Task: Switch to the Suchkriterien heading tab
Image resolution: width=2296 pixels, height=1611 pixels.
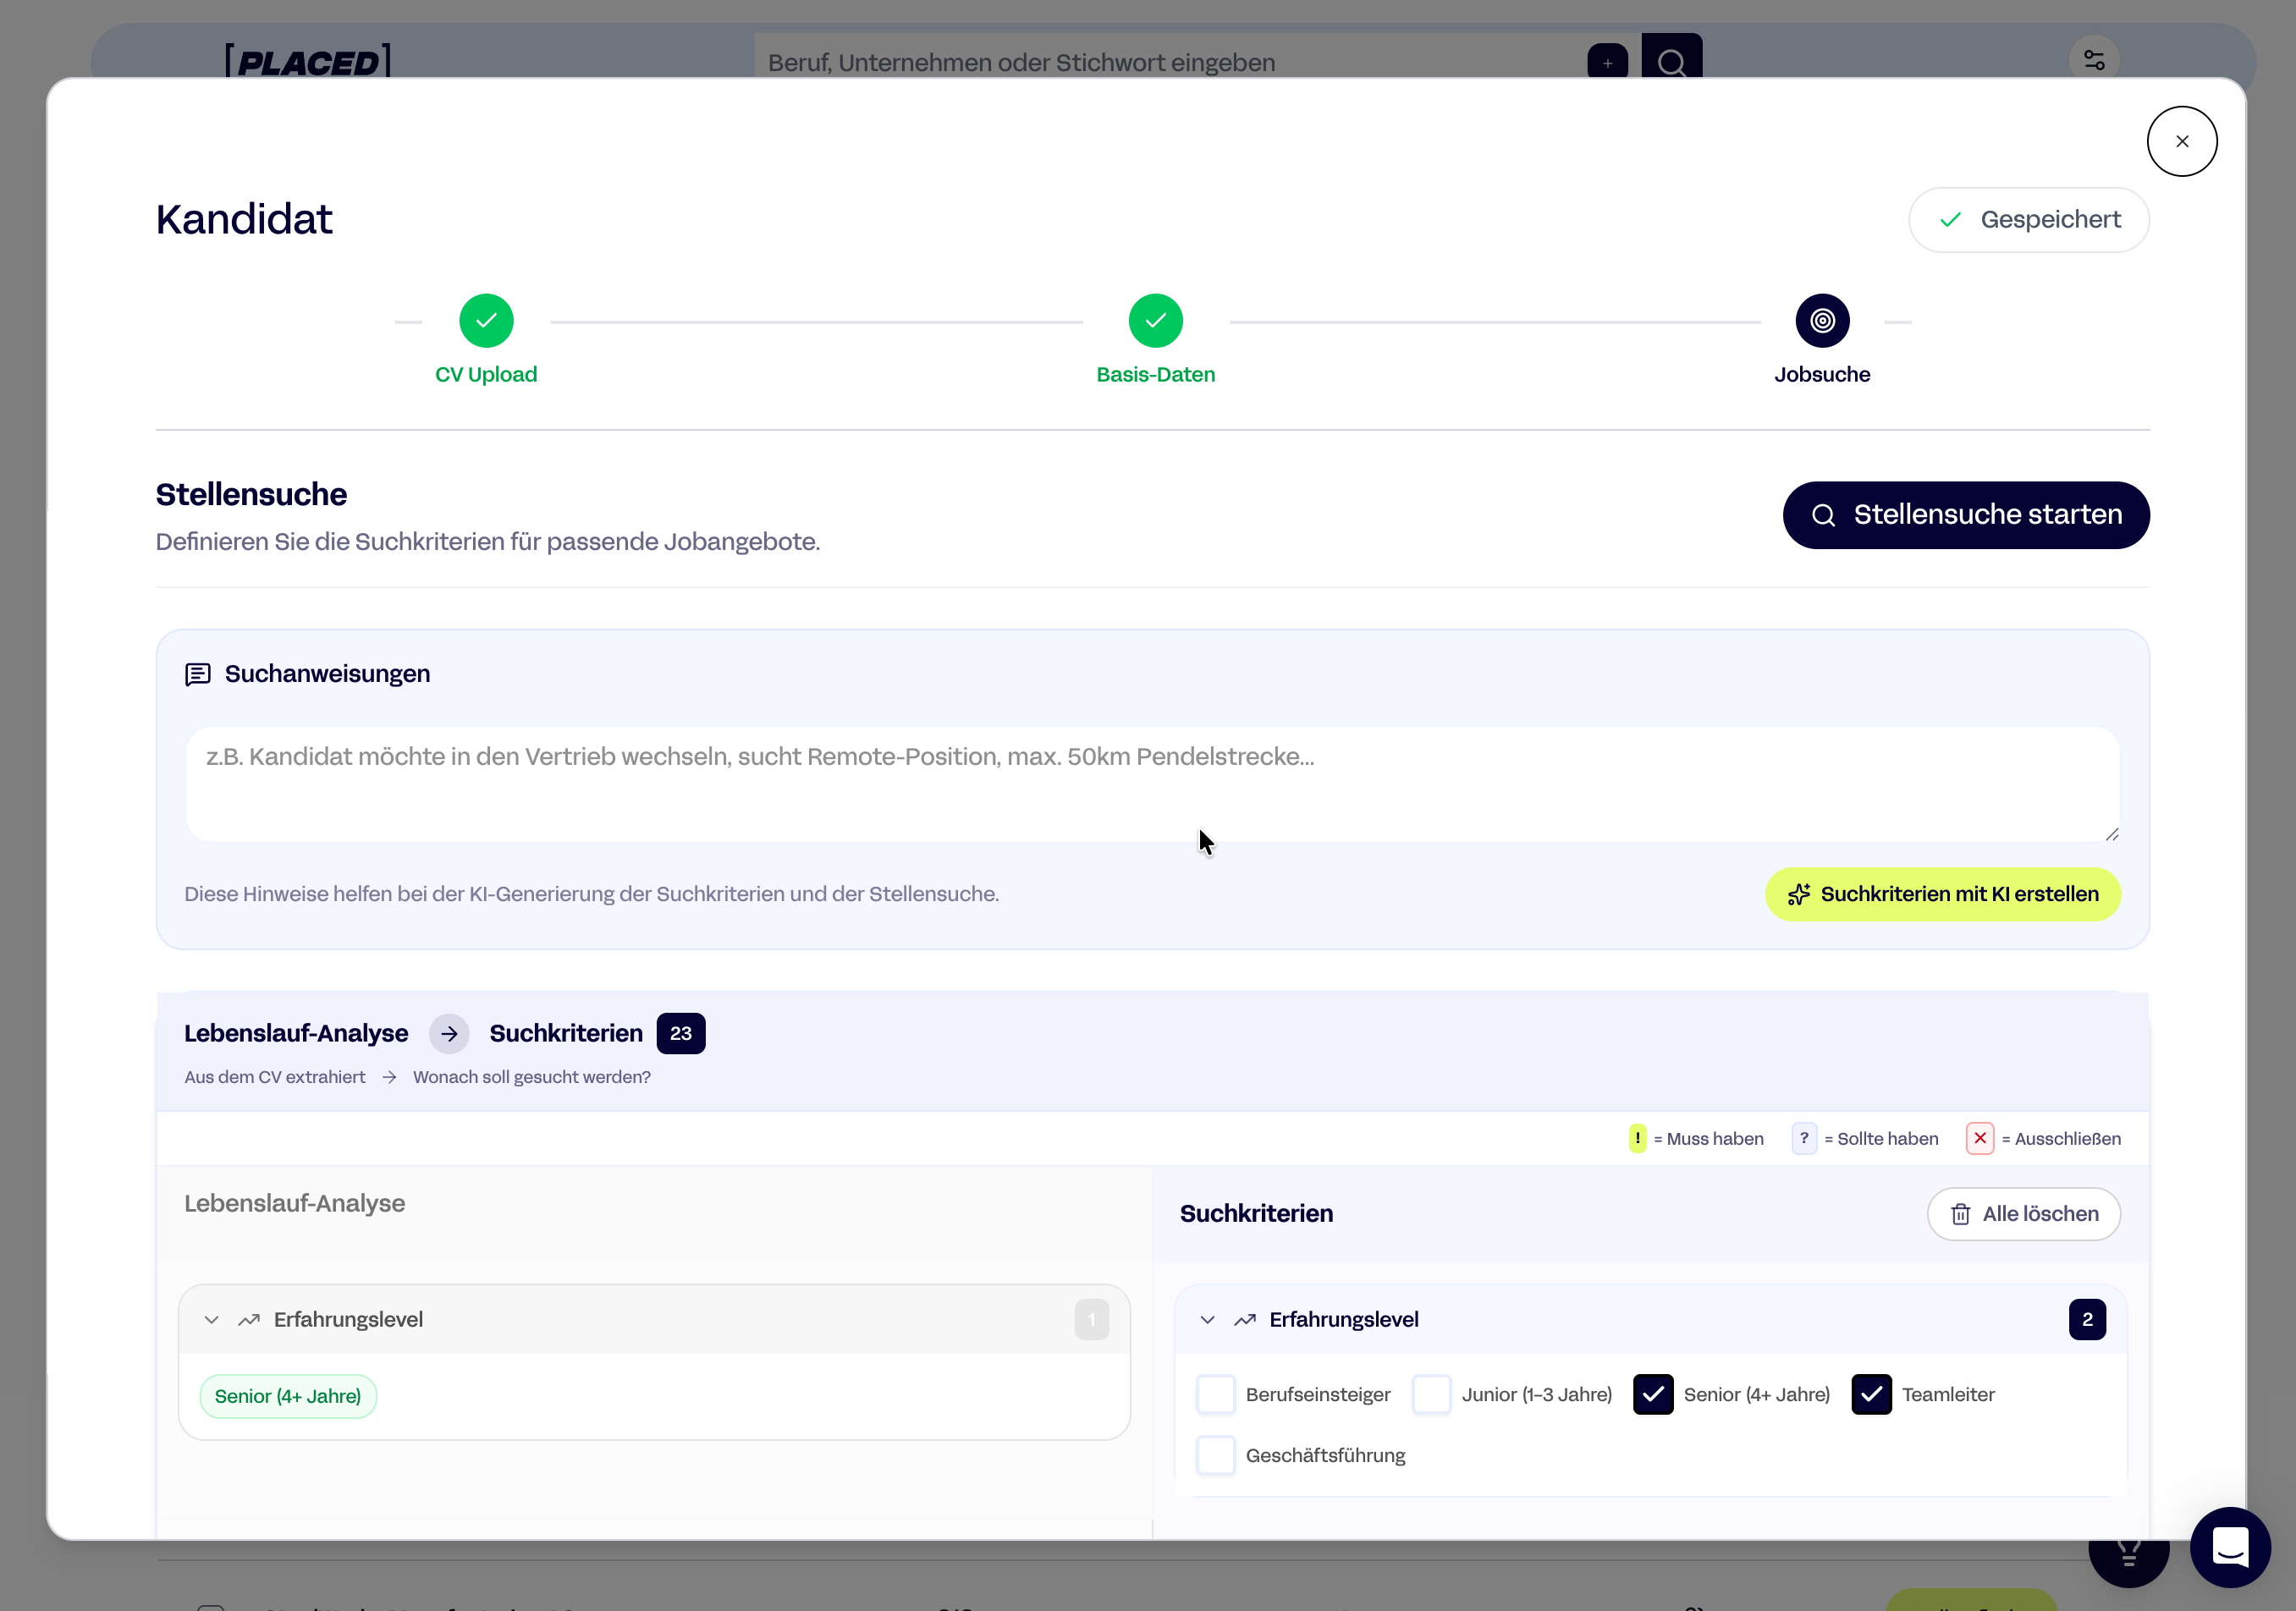Action: [566, 1033]
